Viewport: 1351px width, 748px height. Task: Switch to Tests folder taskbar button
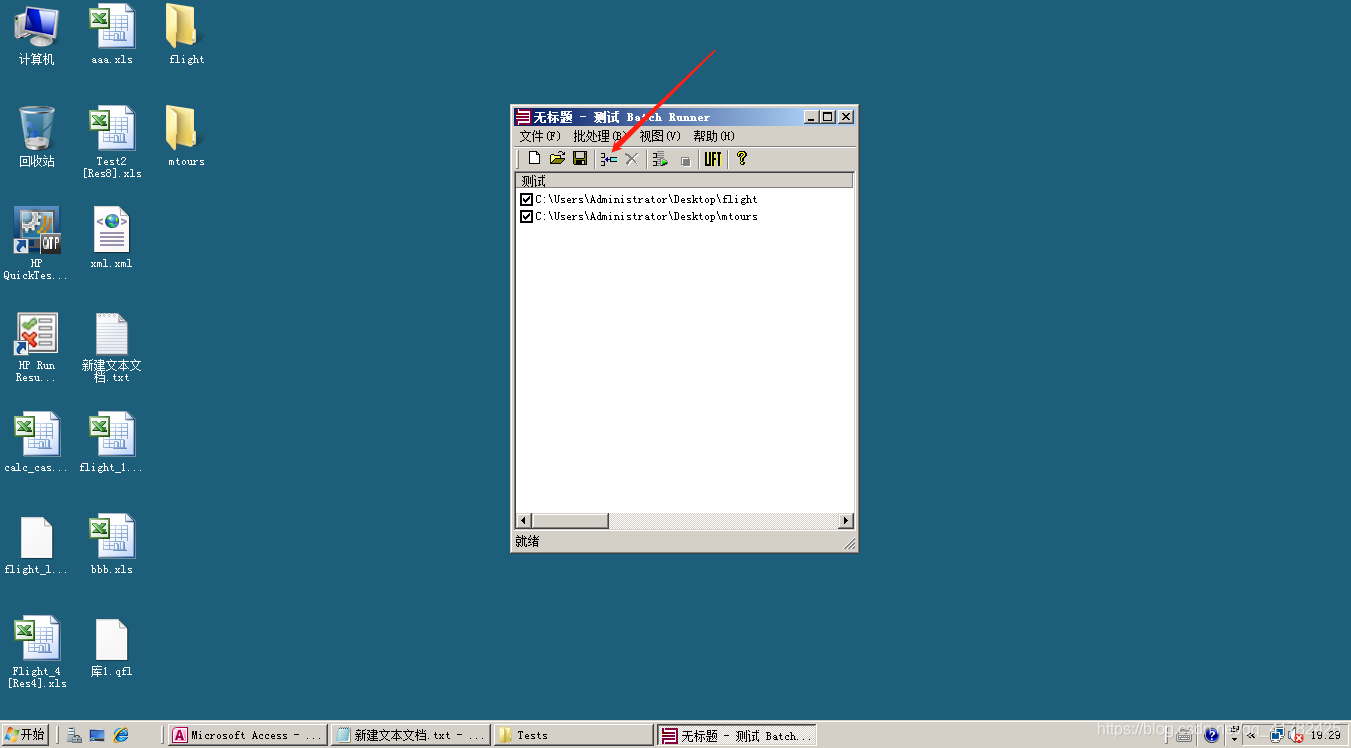click(574, 735)
